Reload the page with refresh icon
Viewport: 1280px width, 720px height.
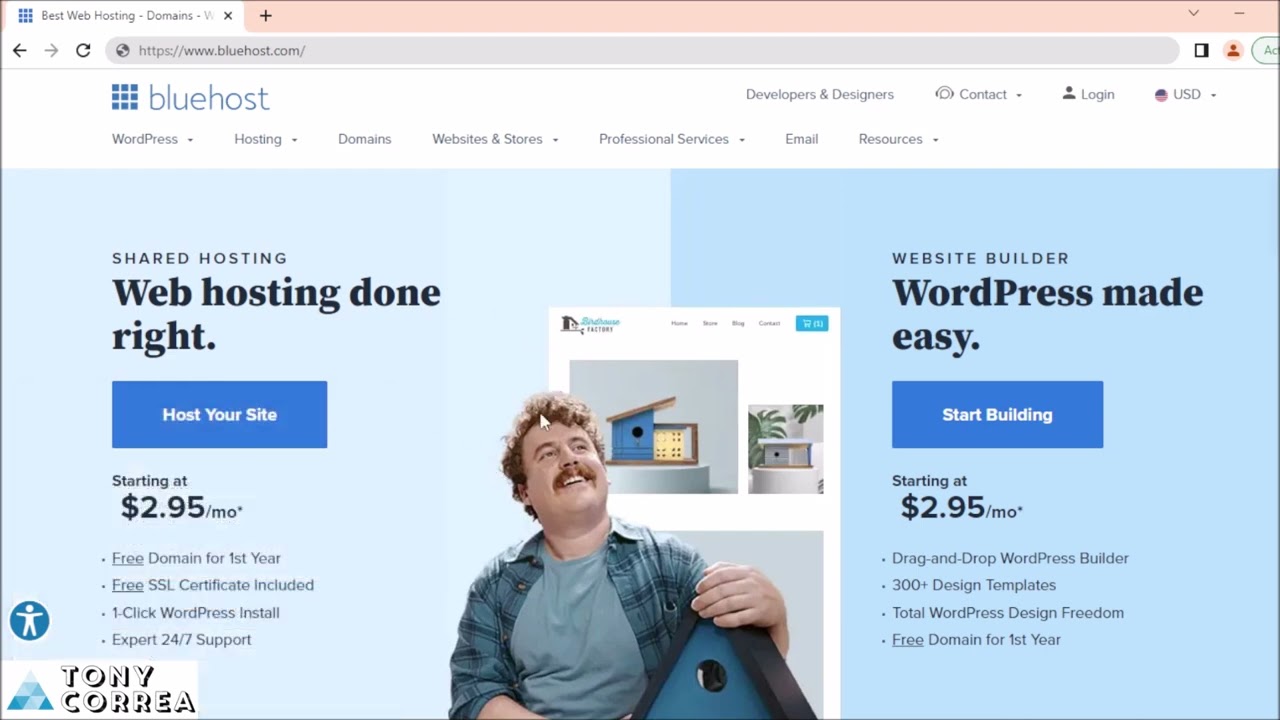click(83, 50)
